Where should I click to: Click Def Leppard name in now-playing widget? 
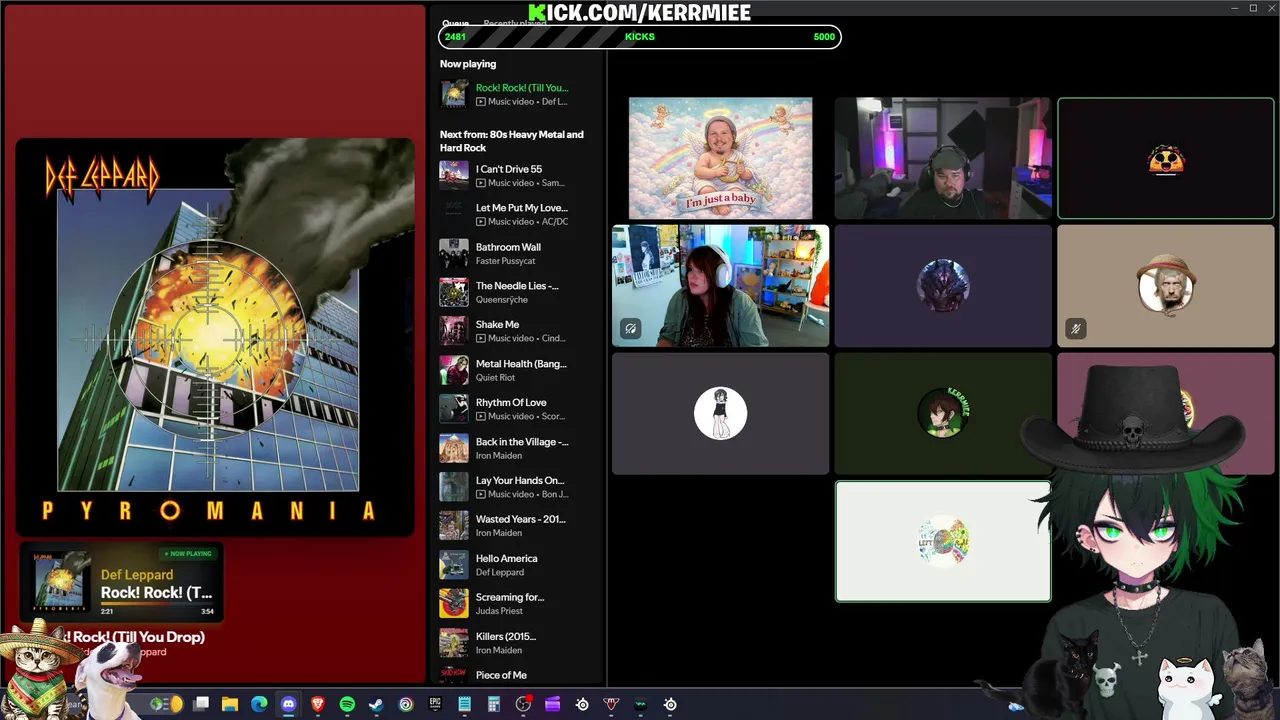[137, 575]
